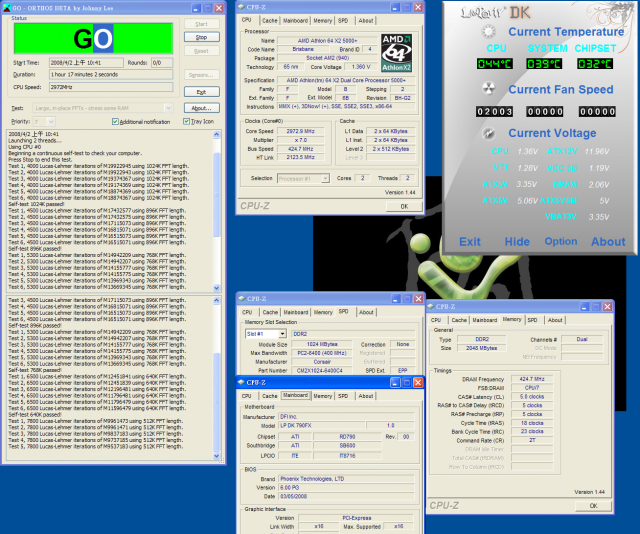Open Processor selection dropdown in CPU-Z

click(325, 178)
